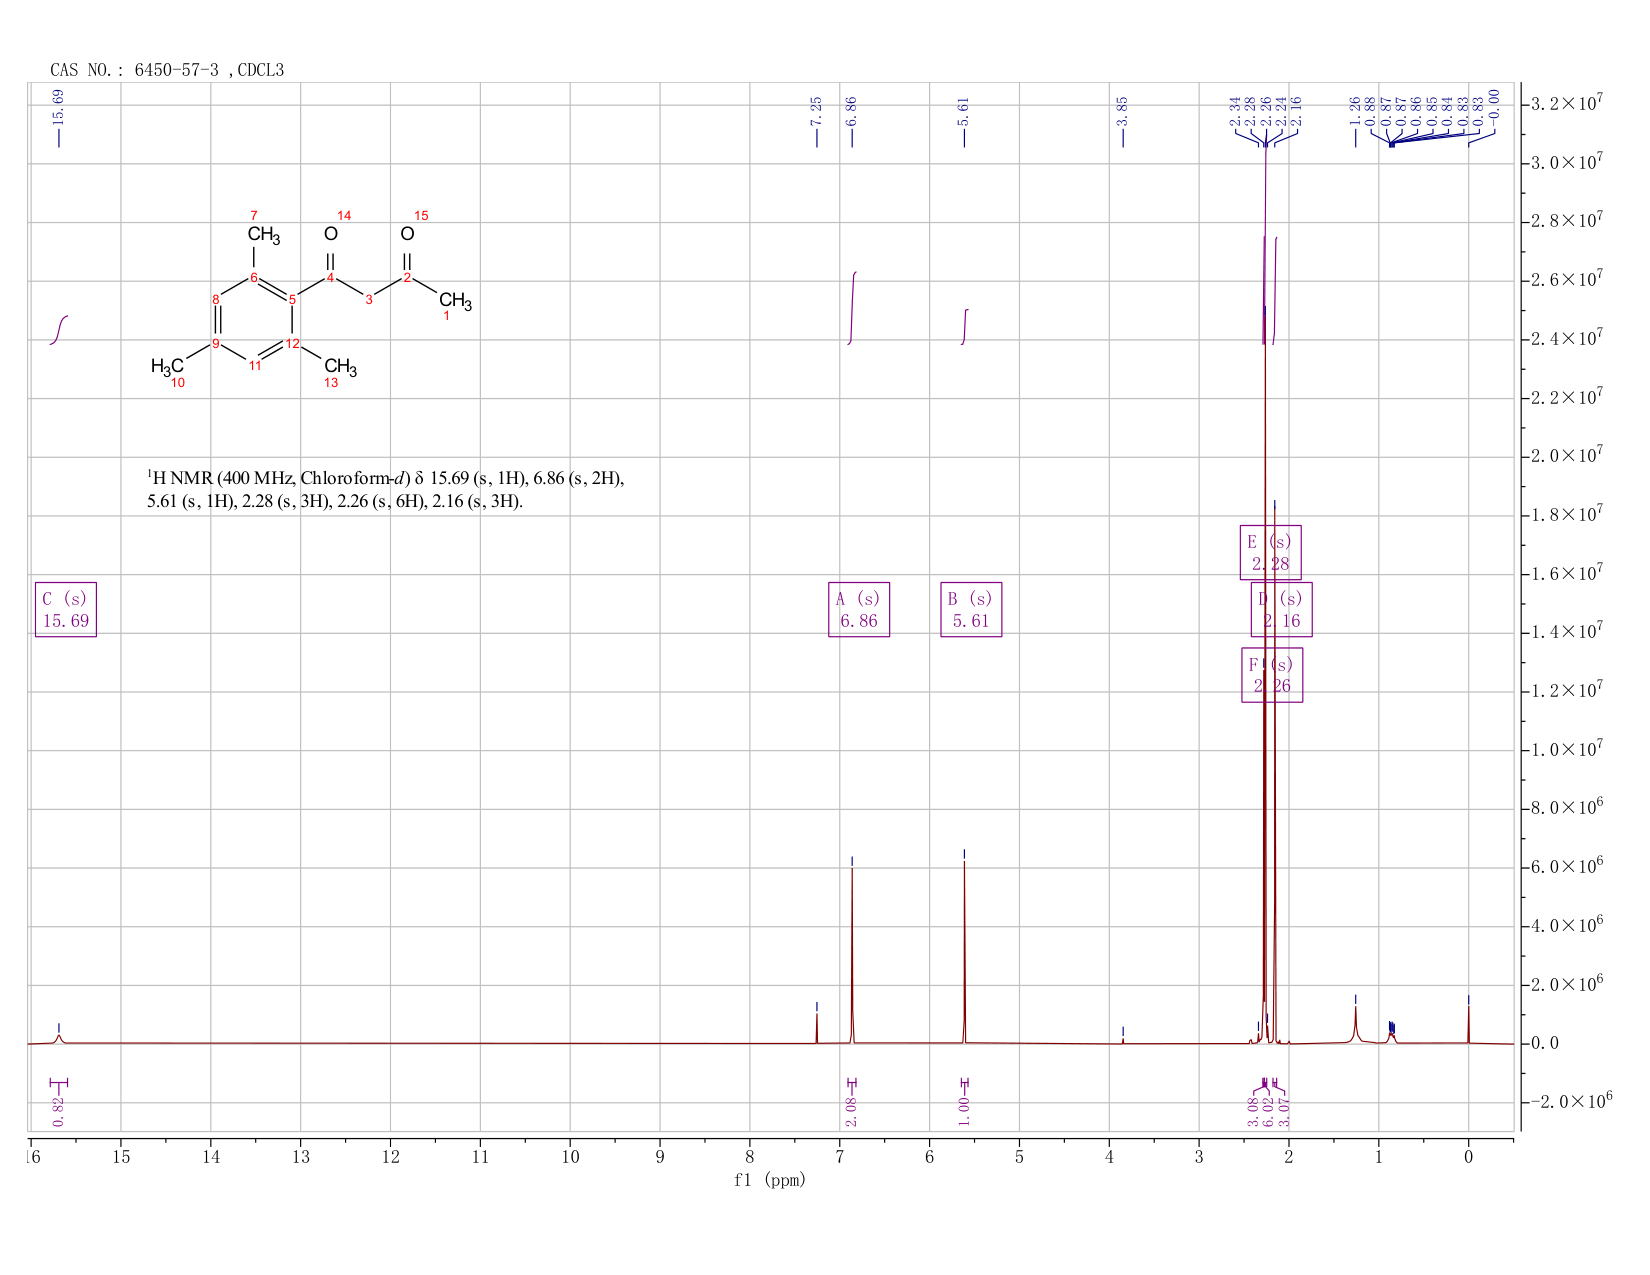Screen dimensions: 1650x1275
Task: Click the 3.85 peak label at top
Action: point(1122,110)
